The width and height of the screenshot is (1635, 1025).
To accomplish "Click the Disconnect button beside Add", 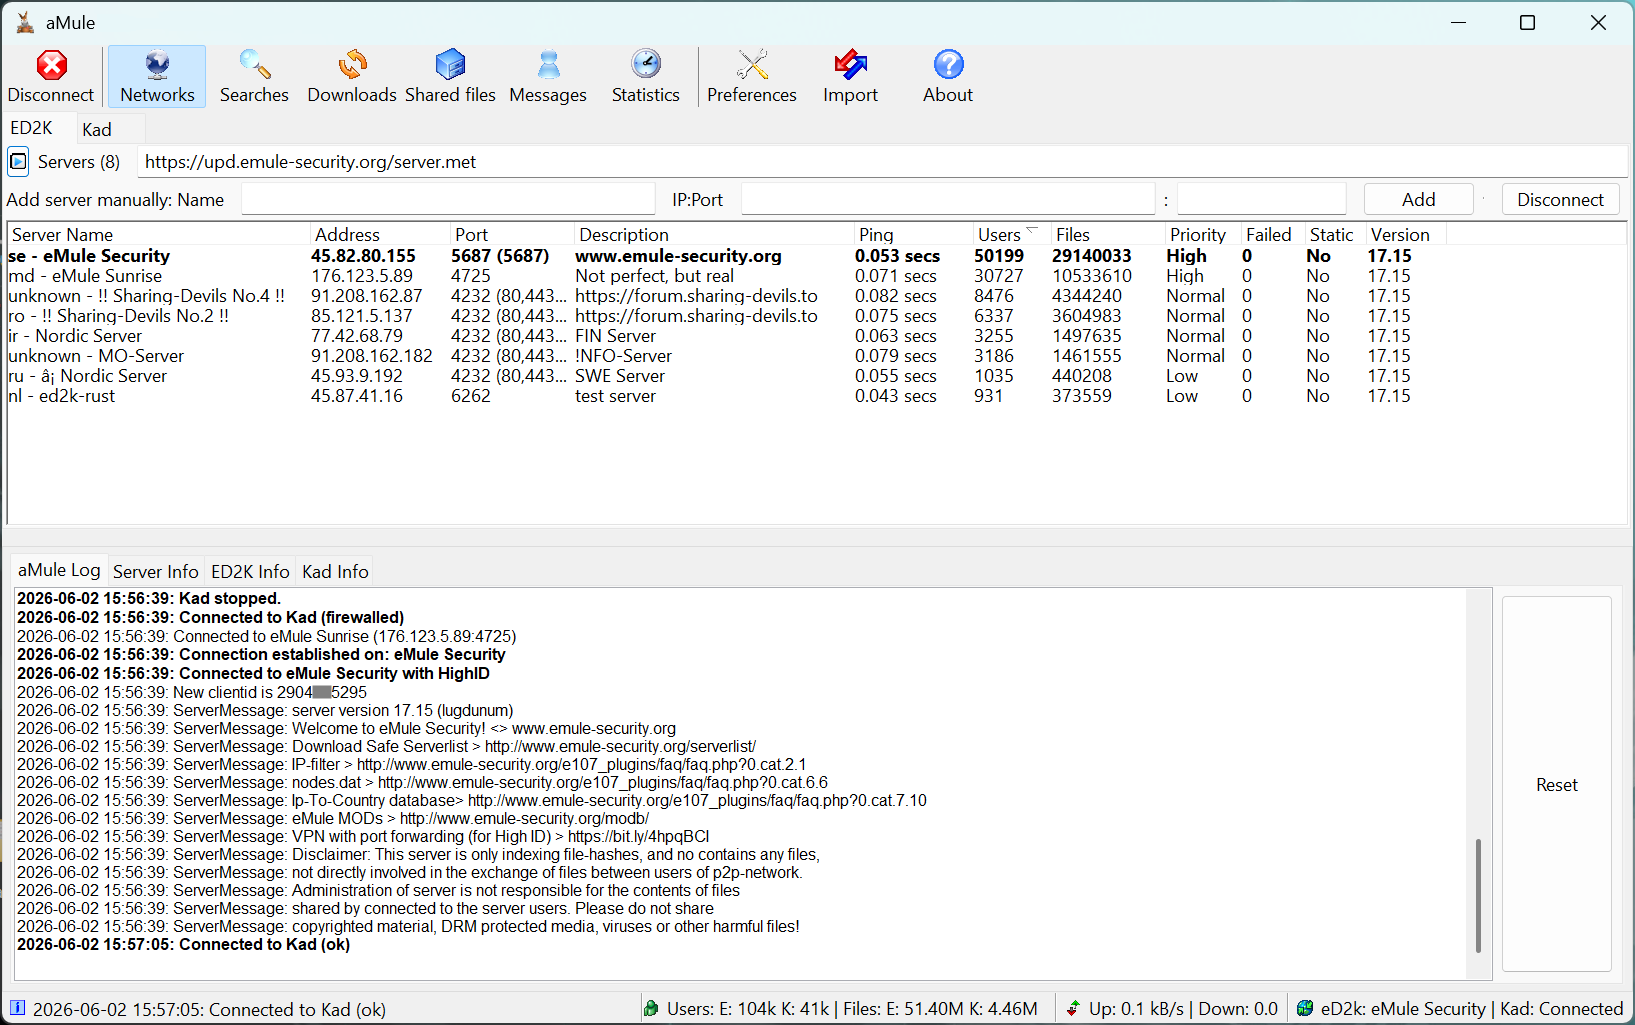I will coord(1560,199).
